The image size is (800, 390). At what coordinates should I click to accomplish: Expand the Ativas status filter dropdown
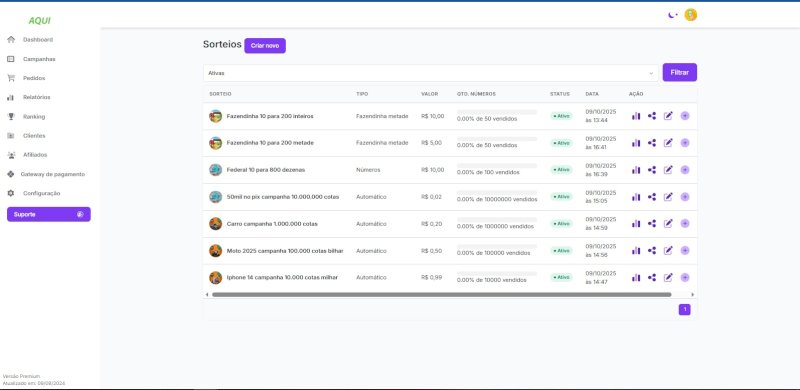click(431, 73)
